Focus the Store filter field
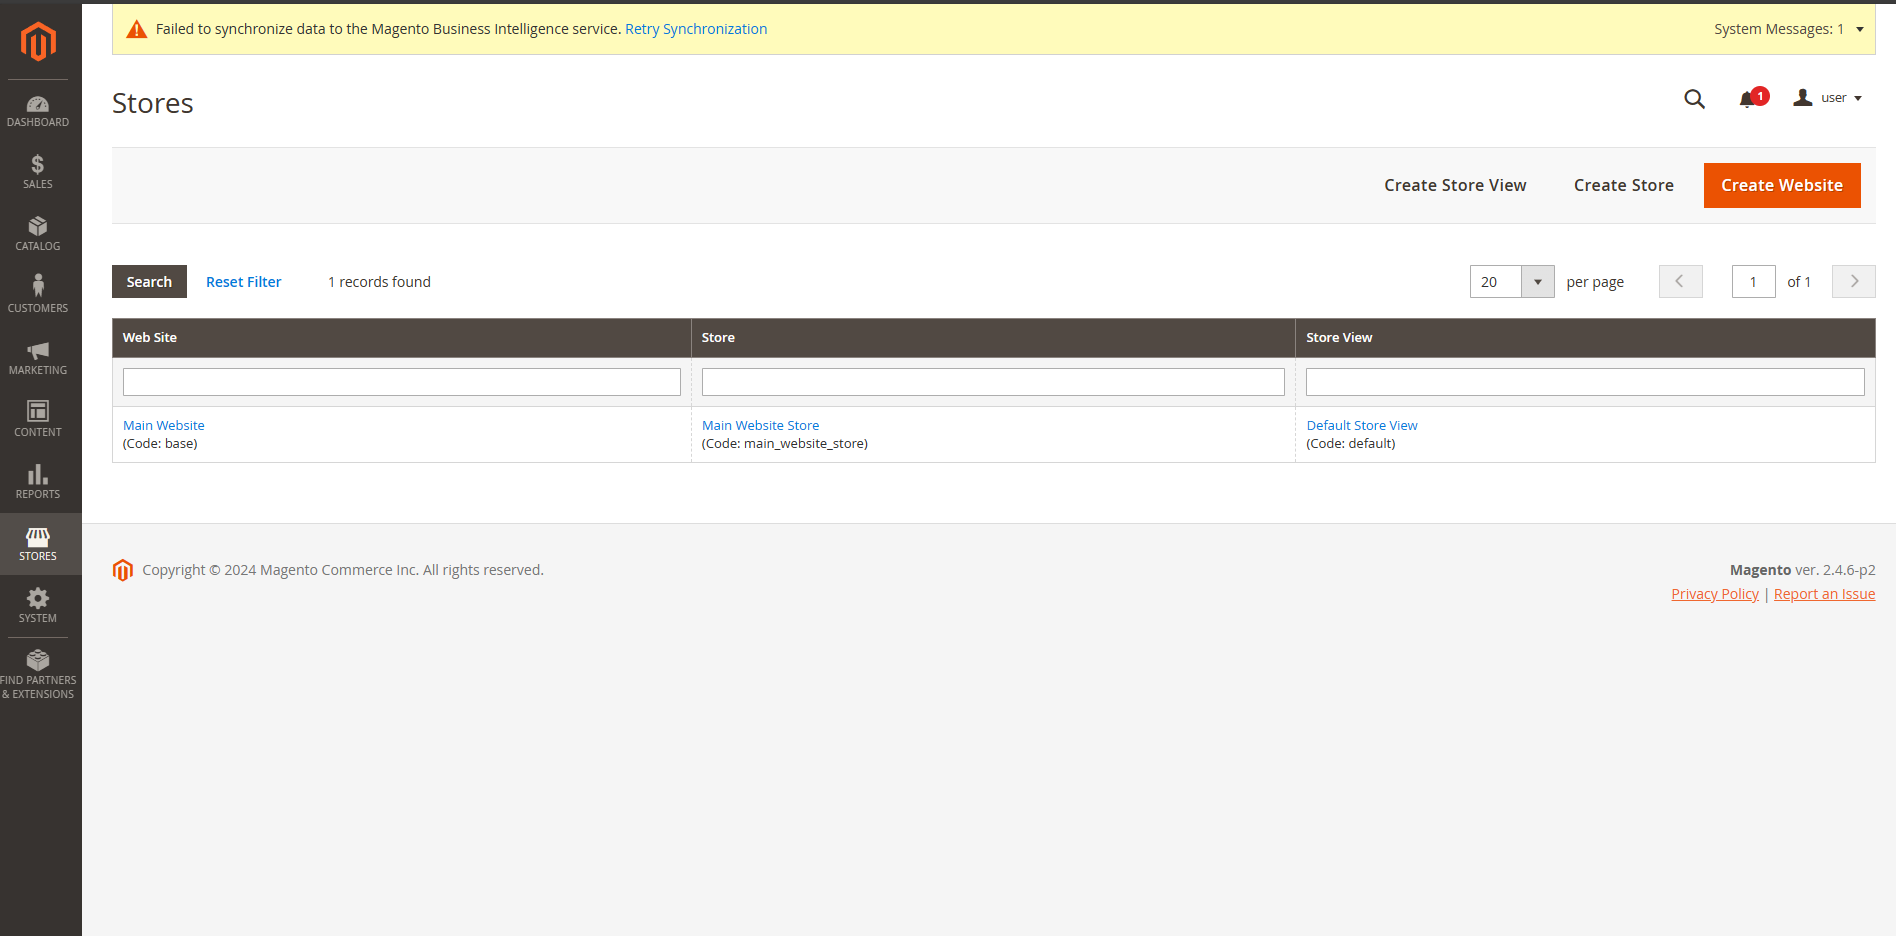Screen dimensions: 1896x936 coord(993,382)
